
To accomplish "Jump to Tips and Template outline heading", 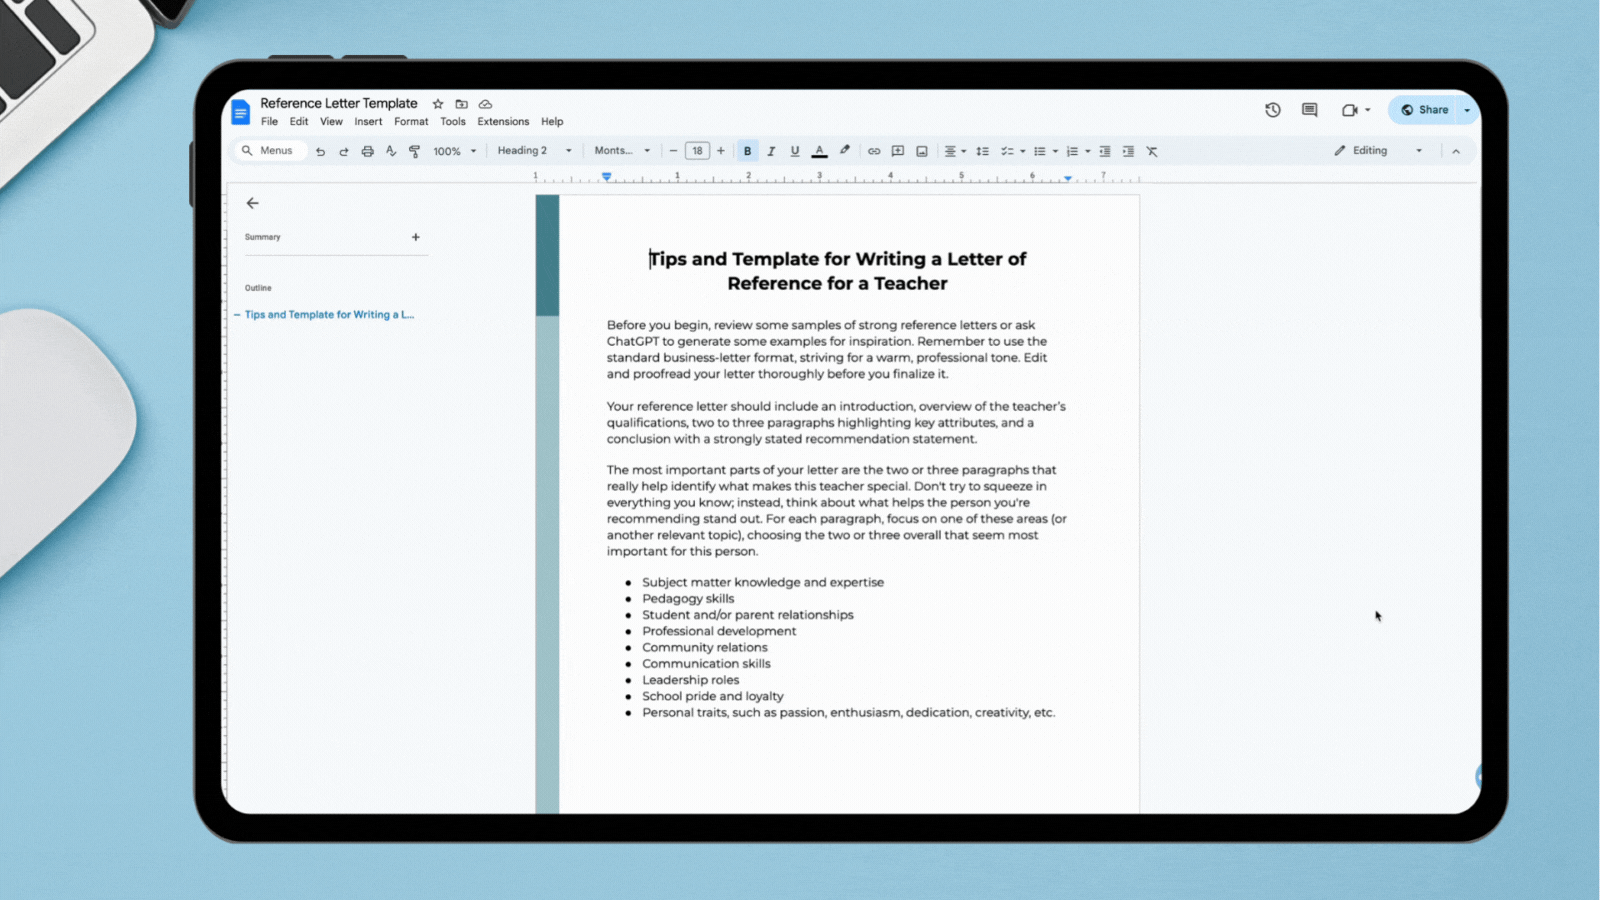I will (x=329, y=314).
